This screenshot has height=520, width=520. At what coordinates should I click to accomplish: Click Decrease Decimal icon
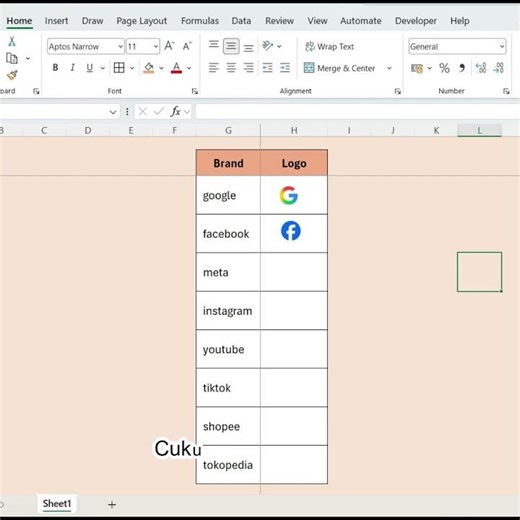click(498, 68)
